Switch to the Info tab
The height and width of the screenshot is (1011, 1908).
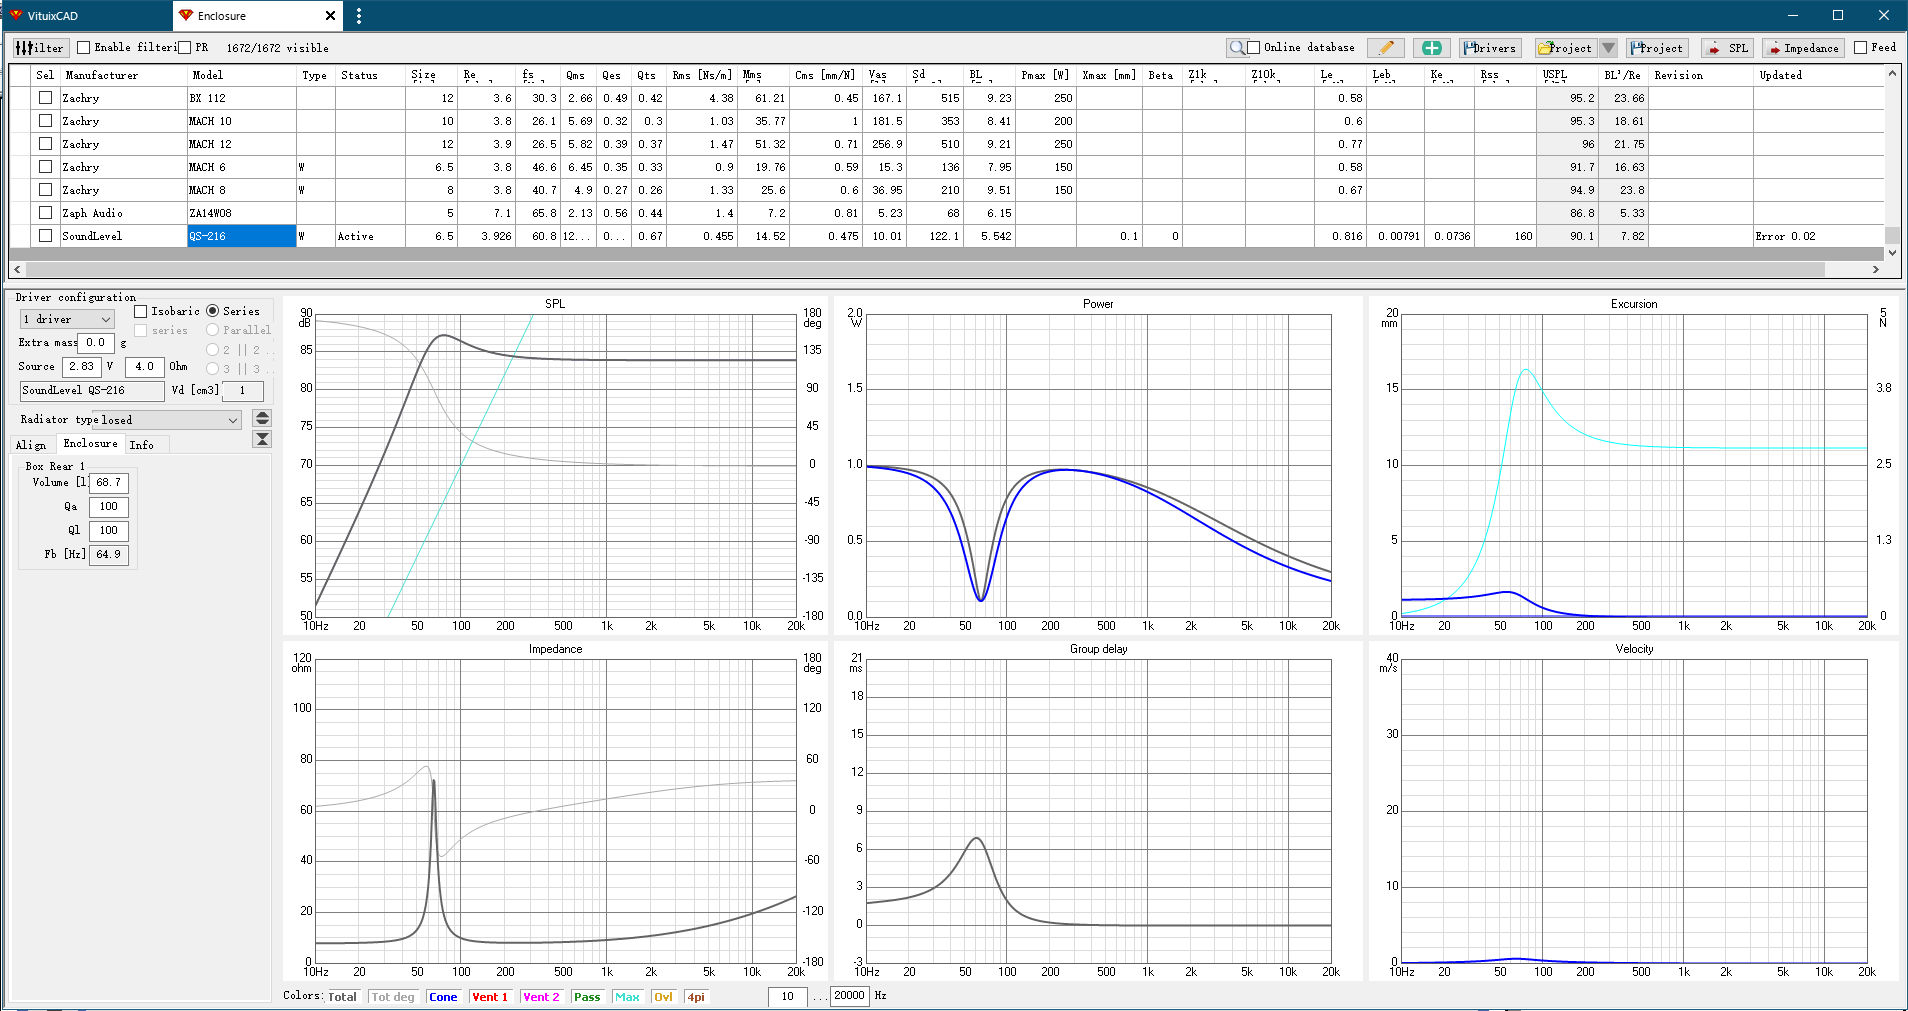[x=141, y=445]
